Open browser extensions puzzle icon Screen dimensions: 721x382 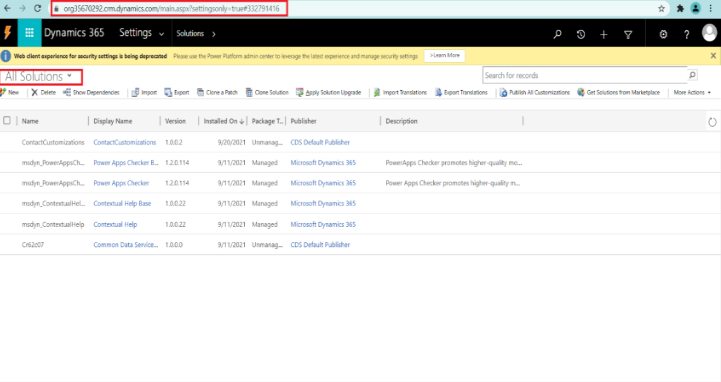pyautogui.click(x=680, y=8)
